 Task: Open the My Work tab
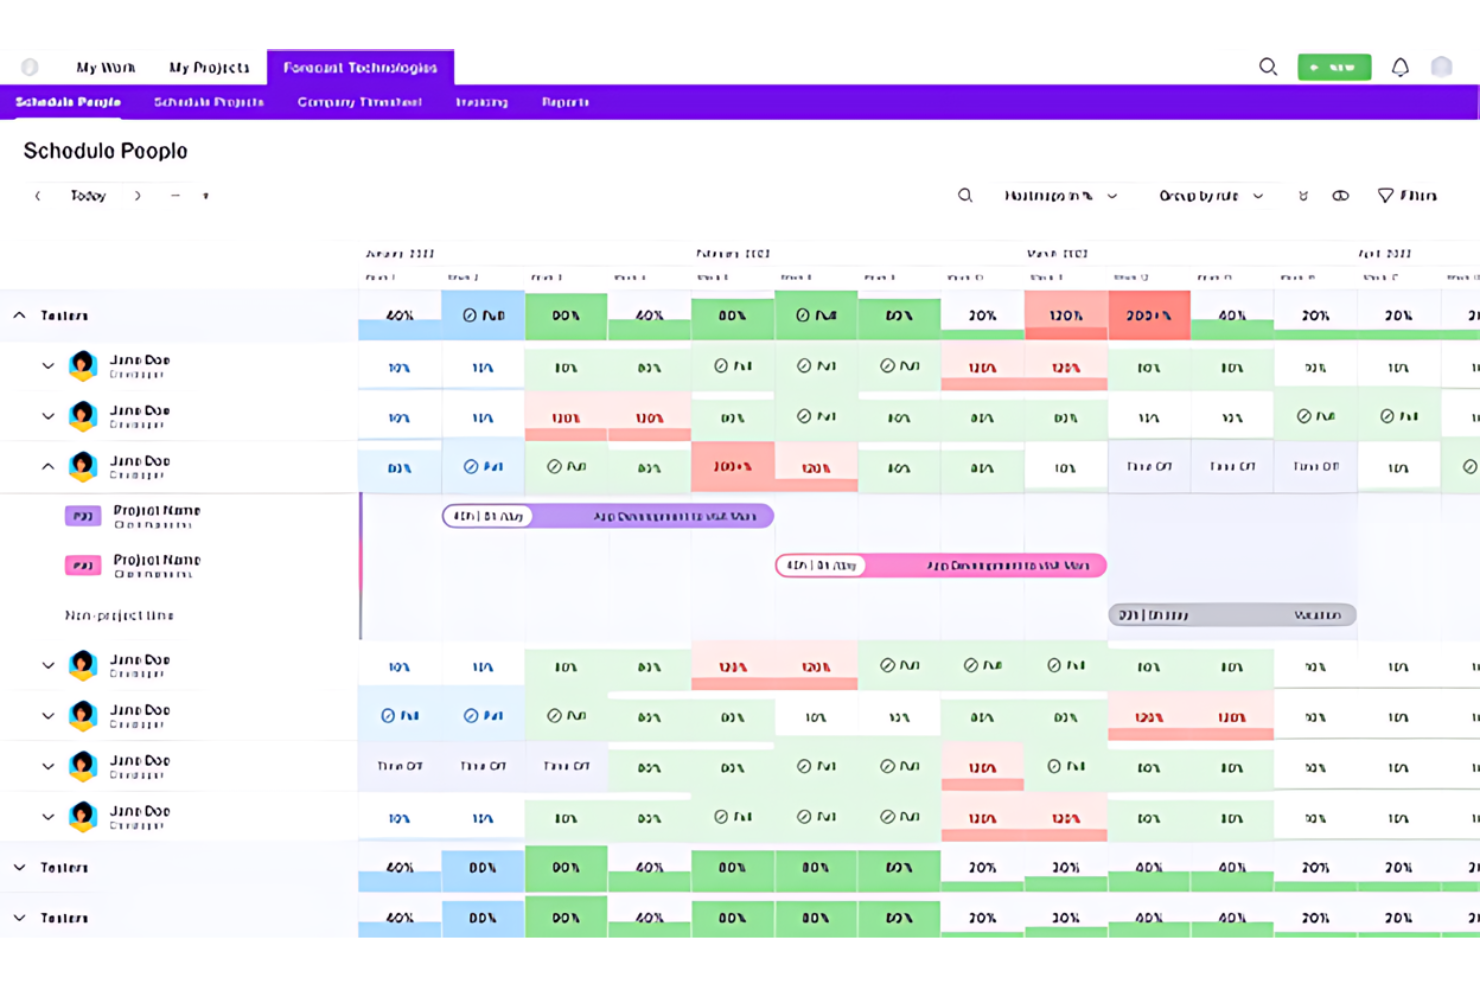(105, 67)
